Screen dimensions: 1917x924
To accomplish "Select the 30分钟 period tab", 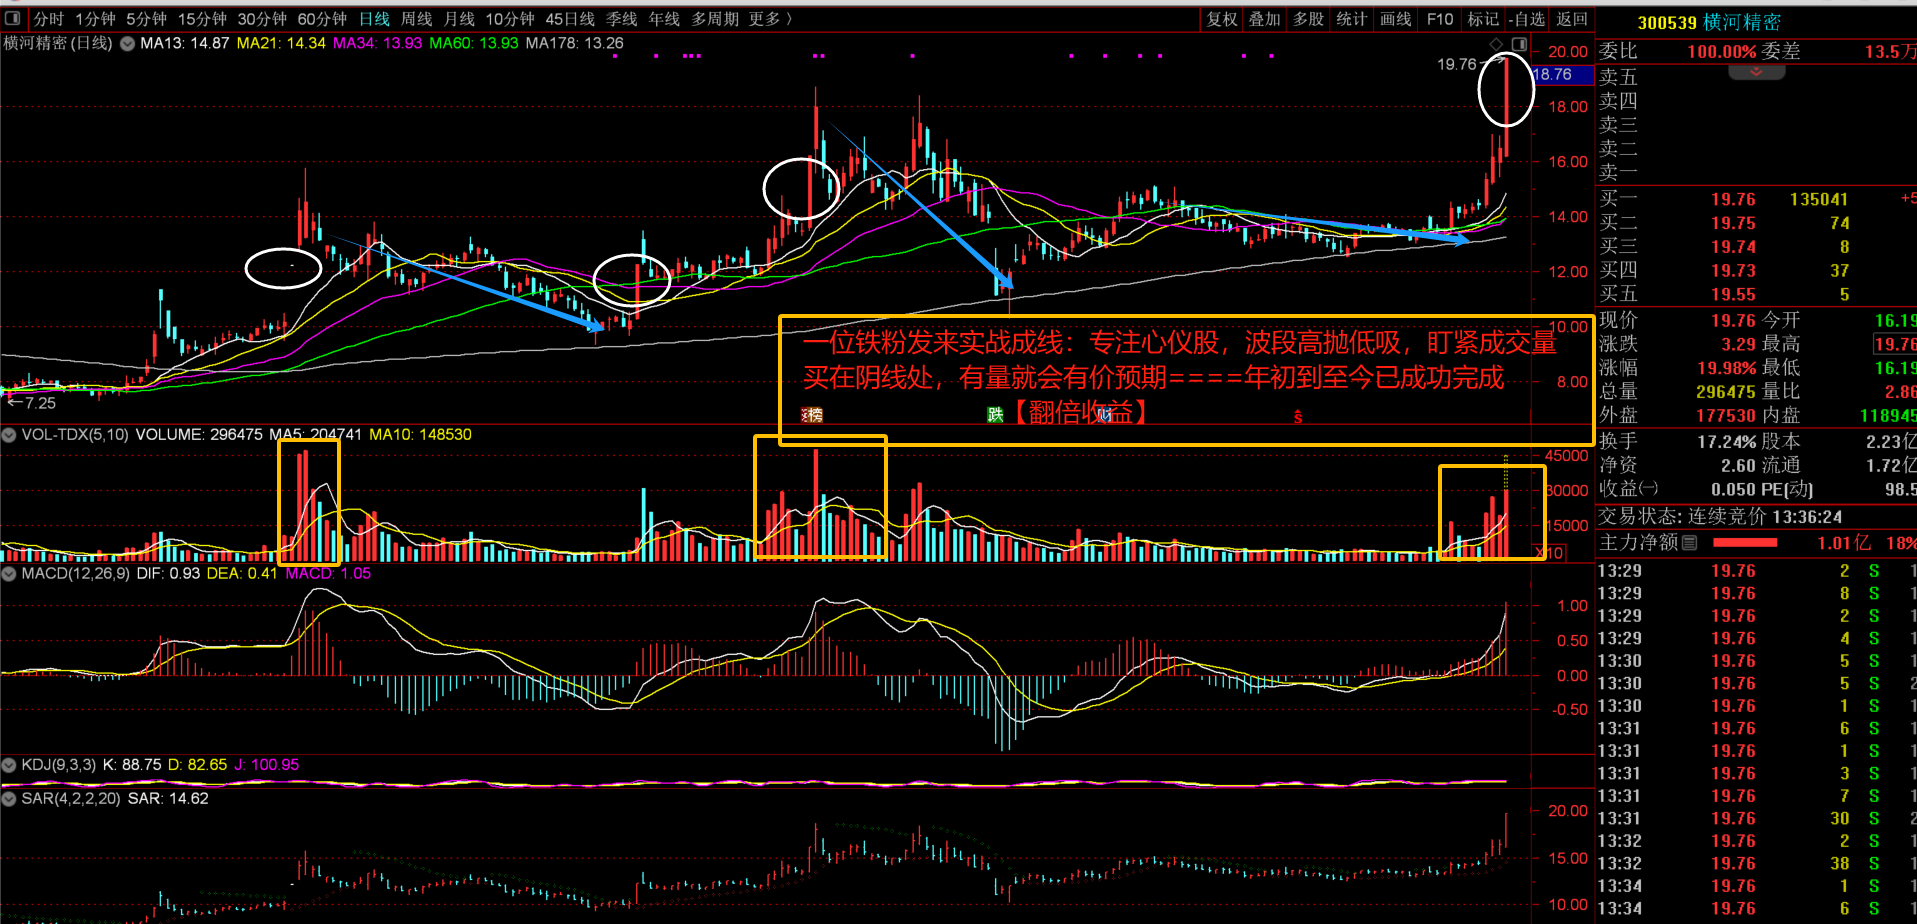I will point(262,19).
